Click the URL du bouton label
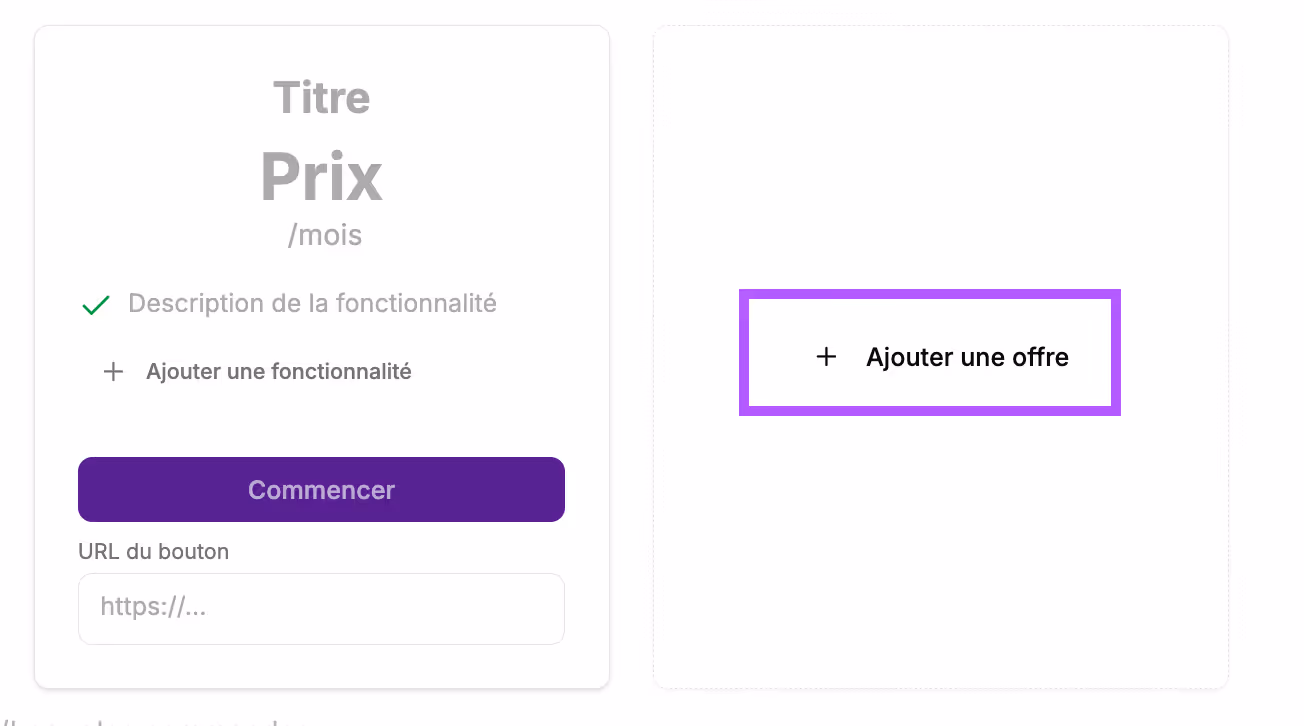 [x=153, y=551]
